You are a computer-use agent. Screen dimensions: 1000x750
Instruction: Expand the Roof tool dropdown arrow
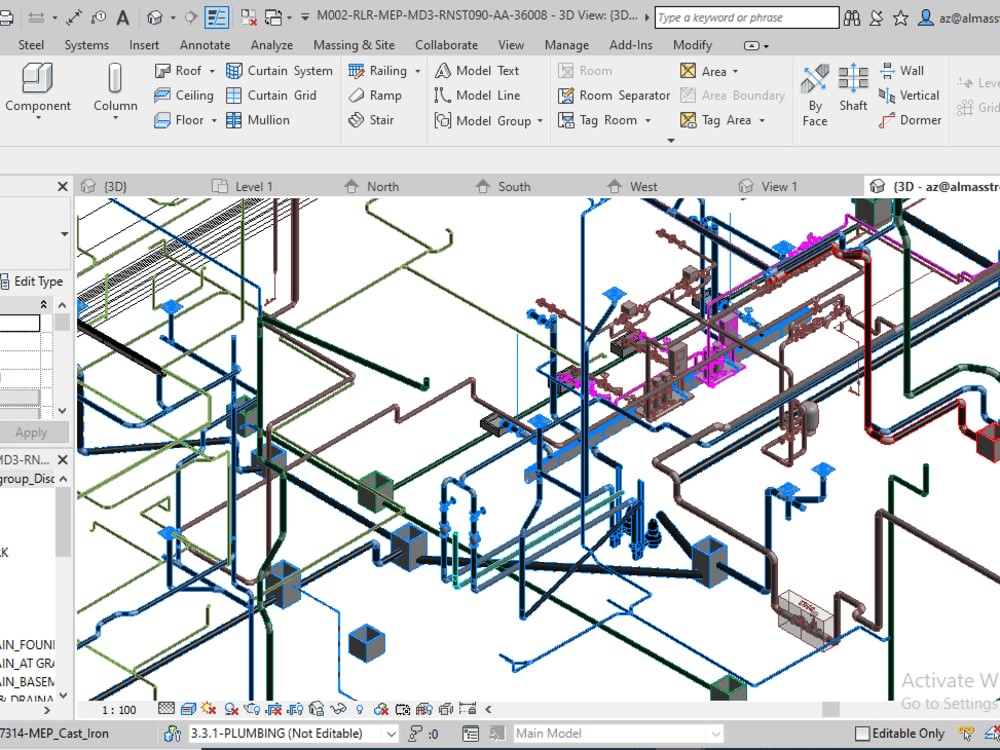point(212,71)
